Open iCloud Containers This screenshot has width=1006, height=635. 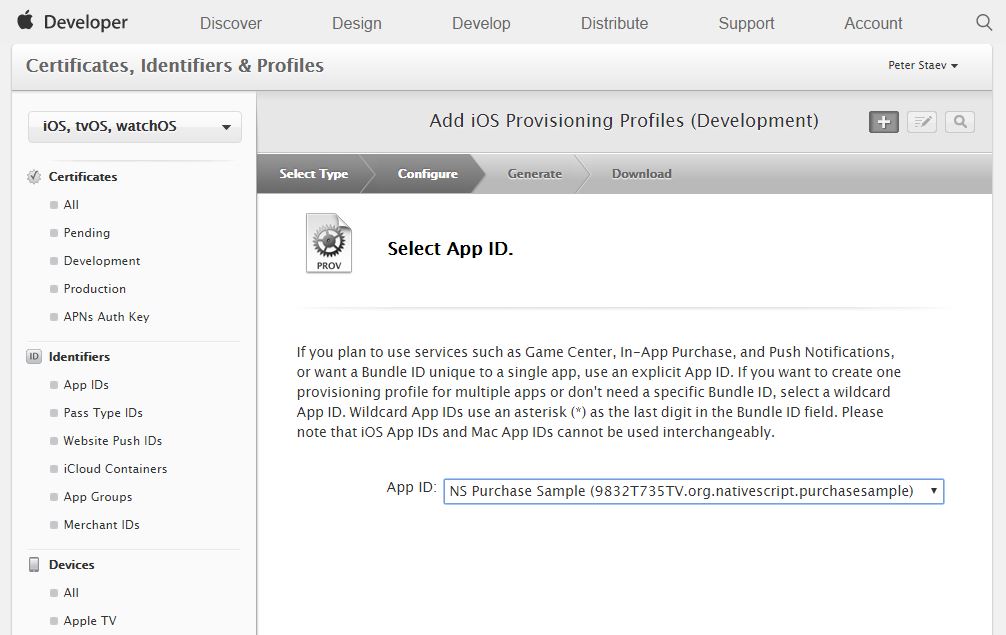[x=115, y=469]
